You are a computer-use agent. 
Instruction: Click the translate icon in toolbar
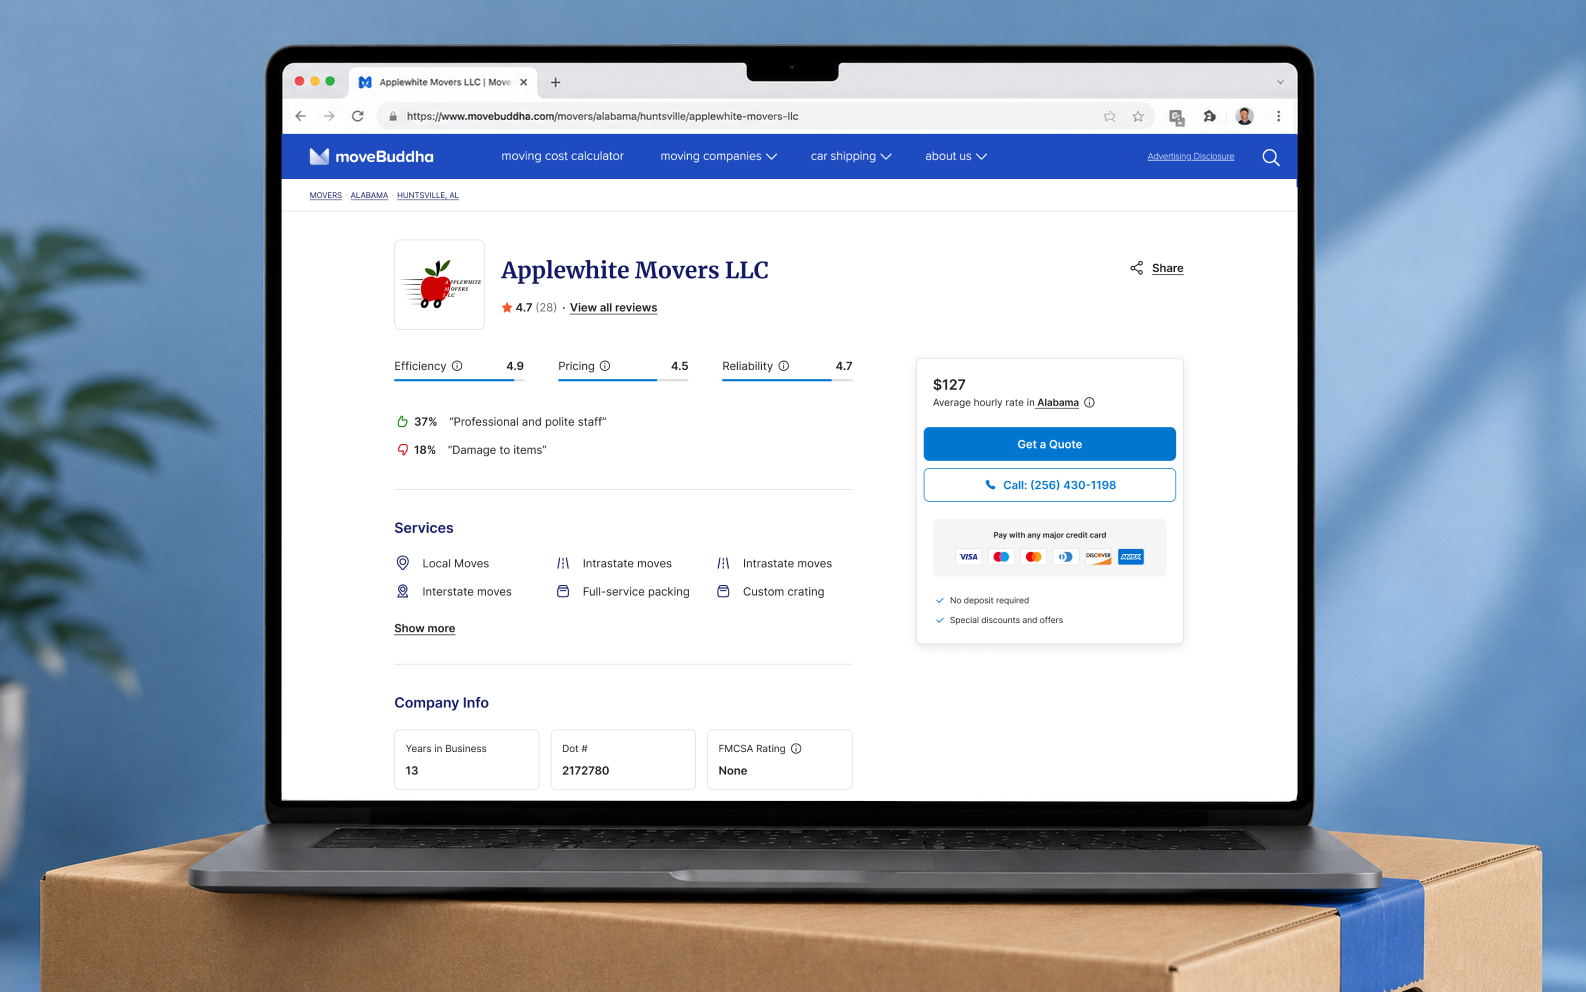pyautogui.click(x=1177, y=117)
